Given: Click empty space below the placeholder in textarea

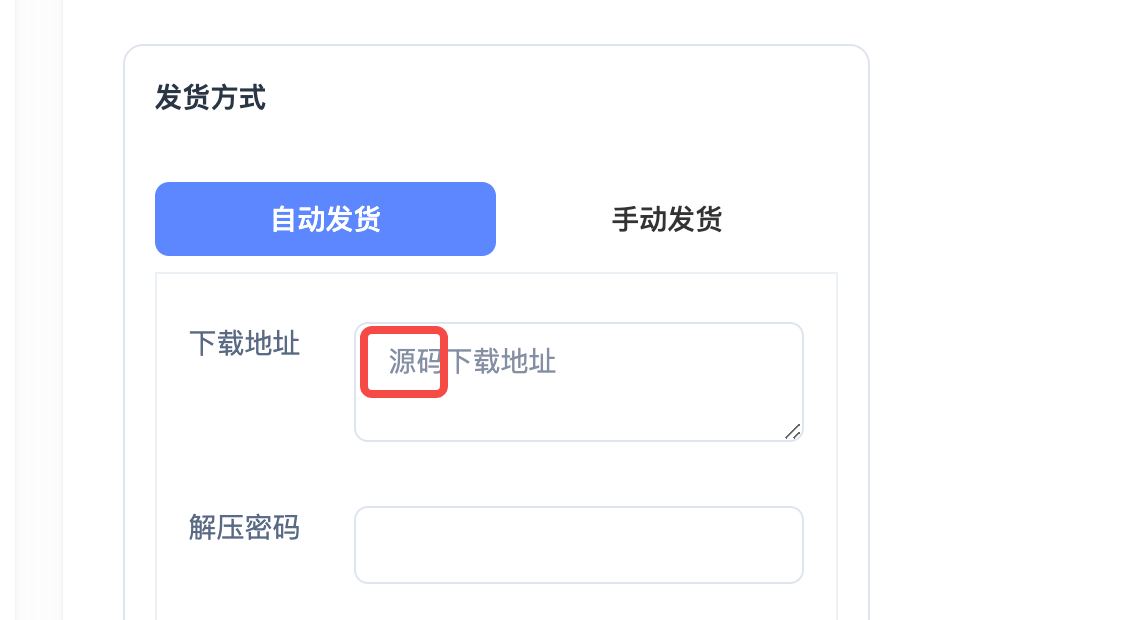Looking at the screenshot, I should coord(579,412).
